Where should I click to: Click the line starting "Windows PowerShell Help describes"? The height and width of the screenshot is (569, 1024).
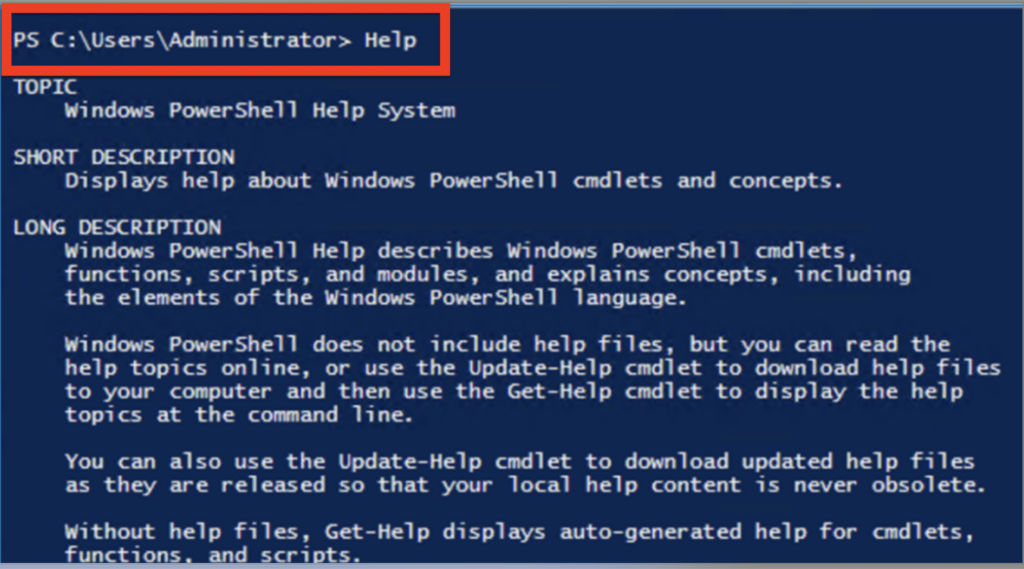[x=460, y=250]
